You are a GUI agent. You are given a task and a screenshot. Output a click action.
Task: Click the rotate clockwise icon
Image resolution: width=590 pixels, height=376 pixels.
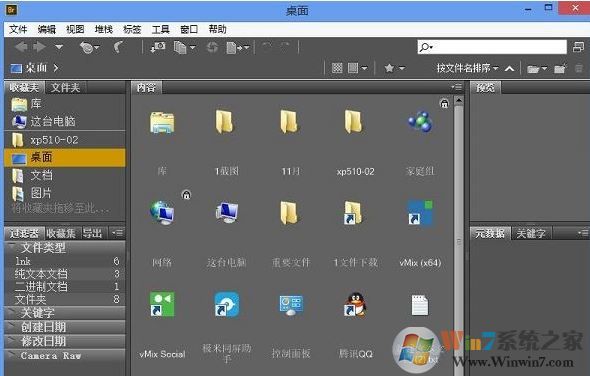286,47
